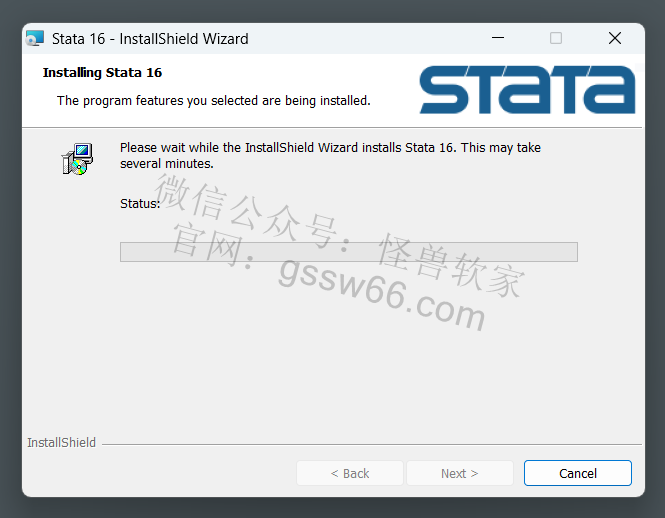Click the Status label
The height and width of the screenshot is (518, 665).
pos(140,204)
